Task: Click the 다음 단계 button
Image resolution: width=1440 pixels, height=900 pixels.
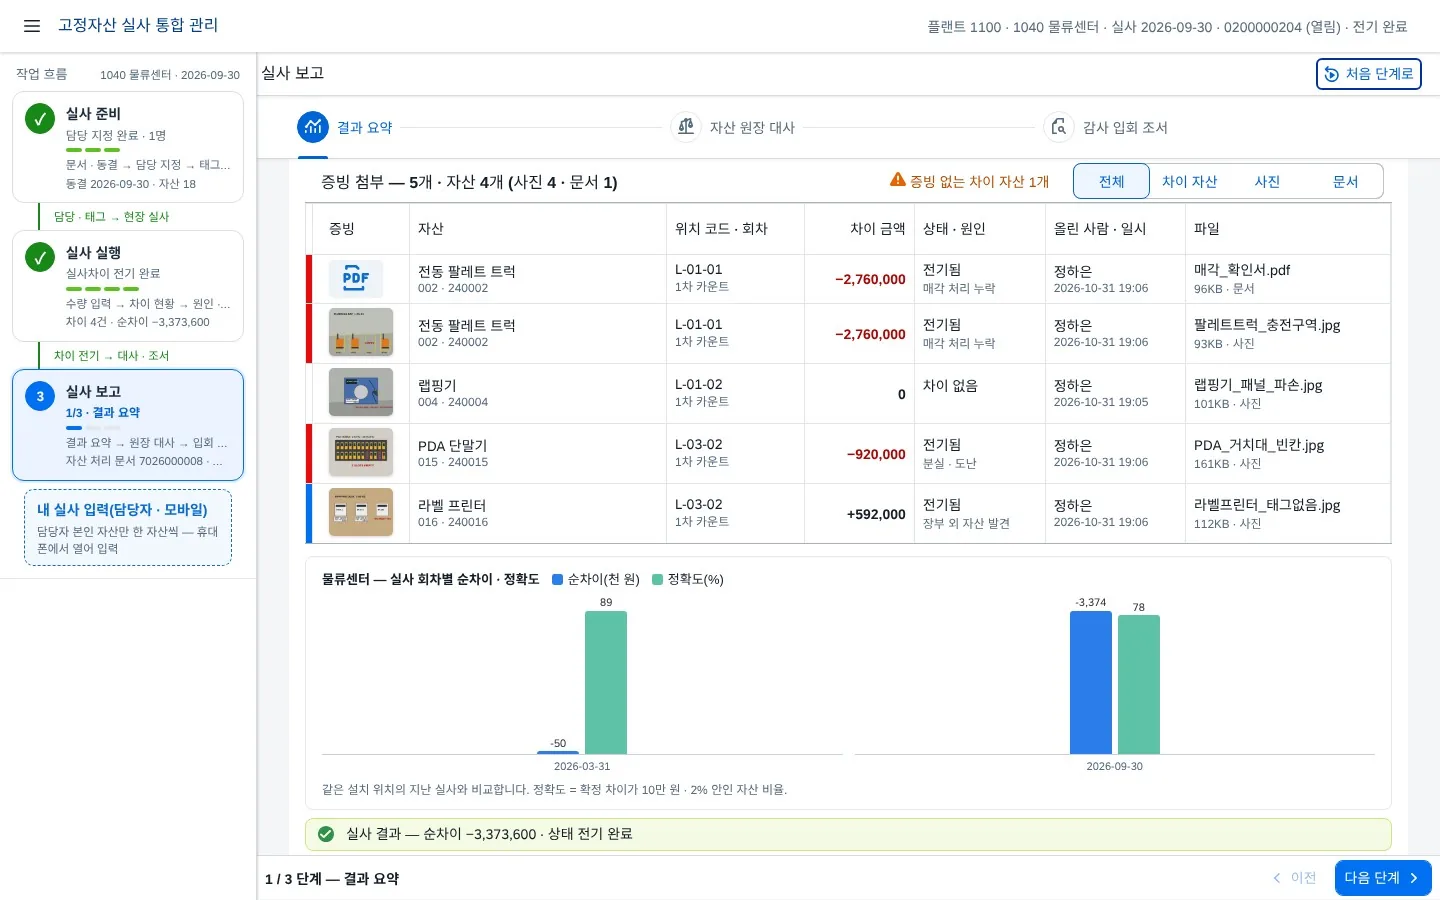Action: pyautogui.click(x=1383, y=878)
